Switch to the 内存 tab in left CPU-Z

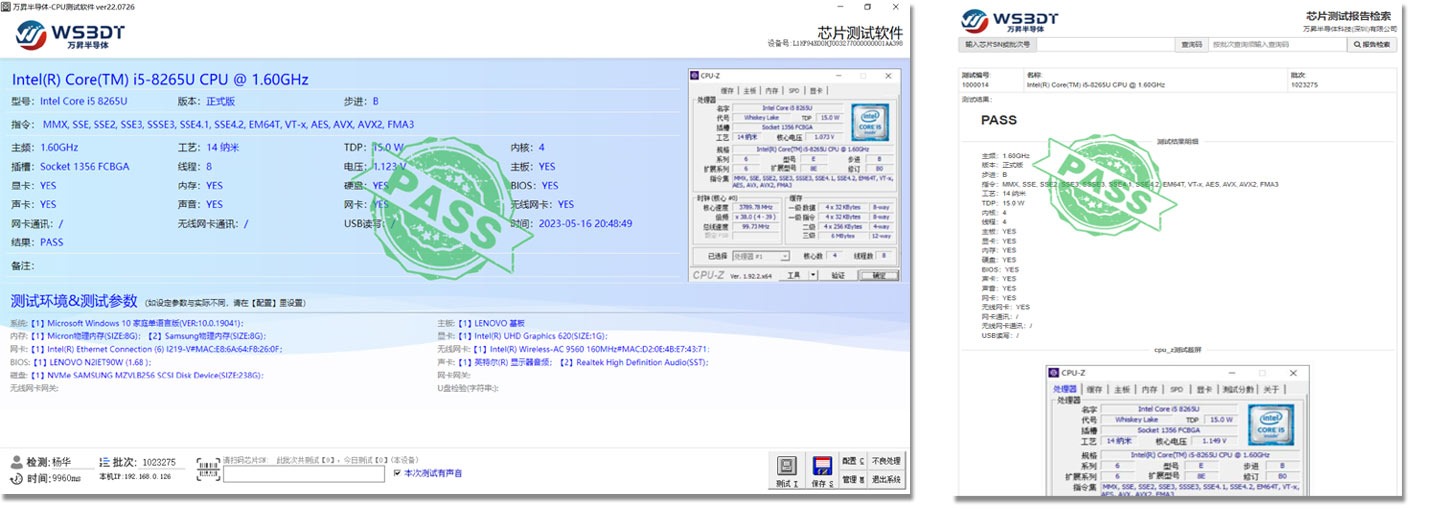[773, 90]
